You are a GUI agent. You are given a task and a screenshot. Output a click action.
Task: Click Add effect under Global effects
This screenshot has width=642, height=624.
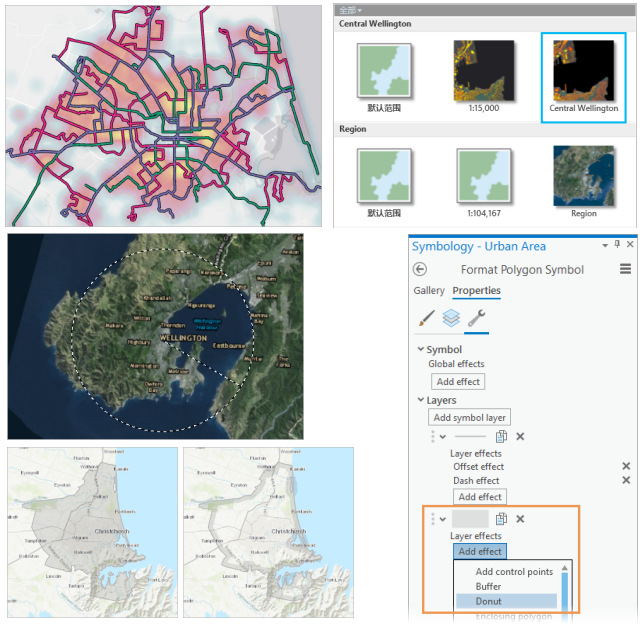pos(458,382)
